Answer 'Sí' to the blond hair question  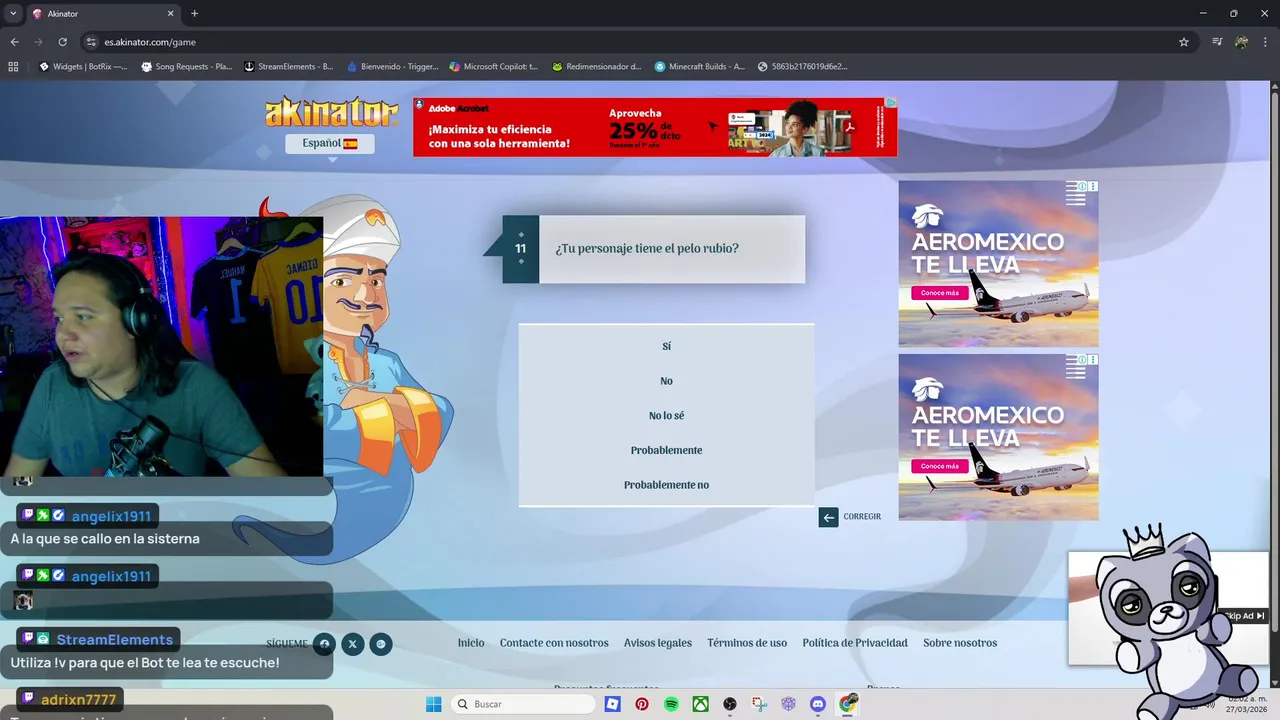pos(666,346)
